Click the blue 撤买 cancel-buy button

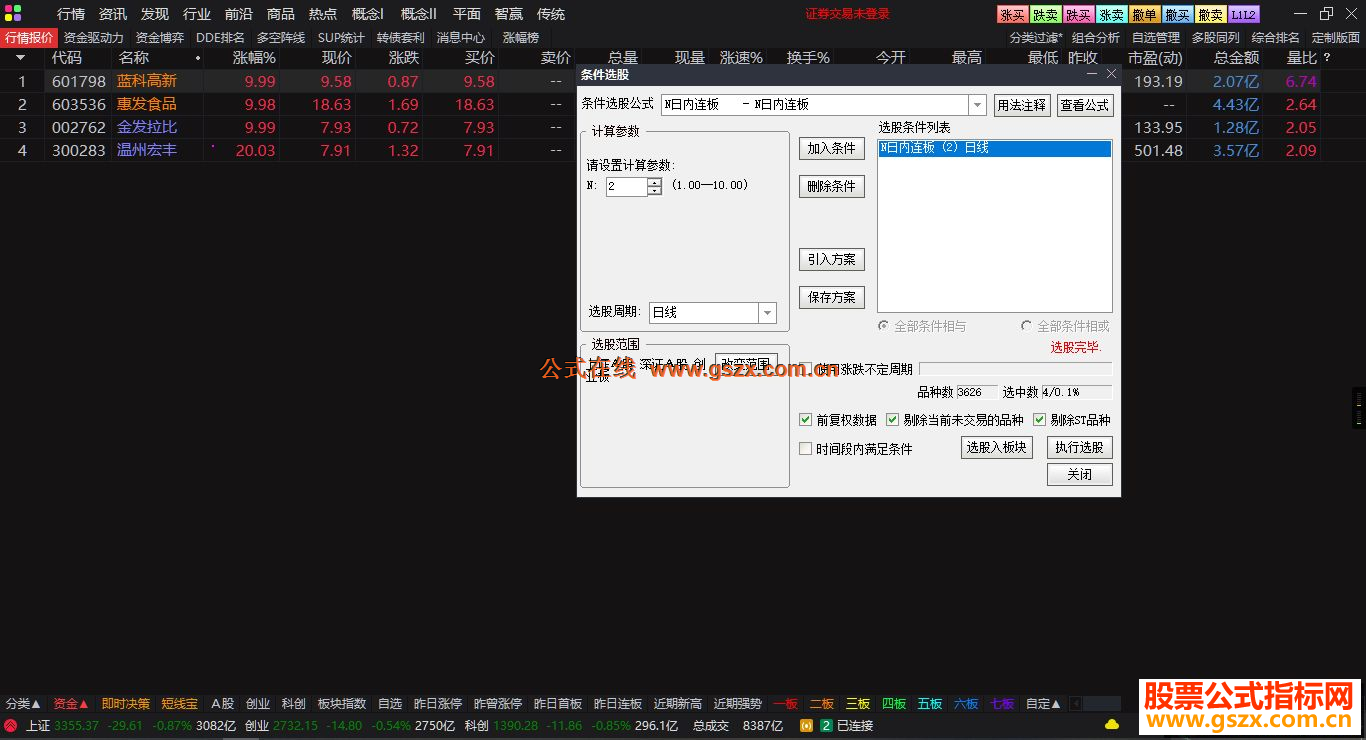(1177, 15)
